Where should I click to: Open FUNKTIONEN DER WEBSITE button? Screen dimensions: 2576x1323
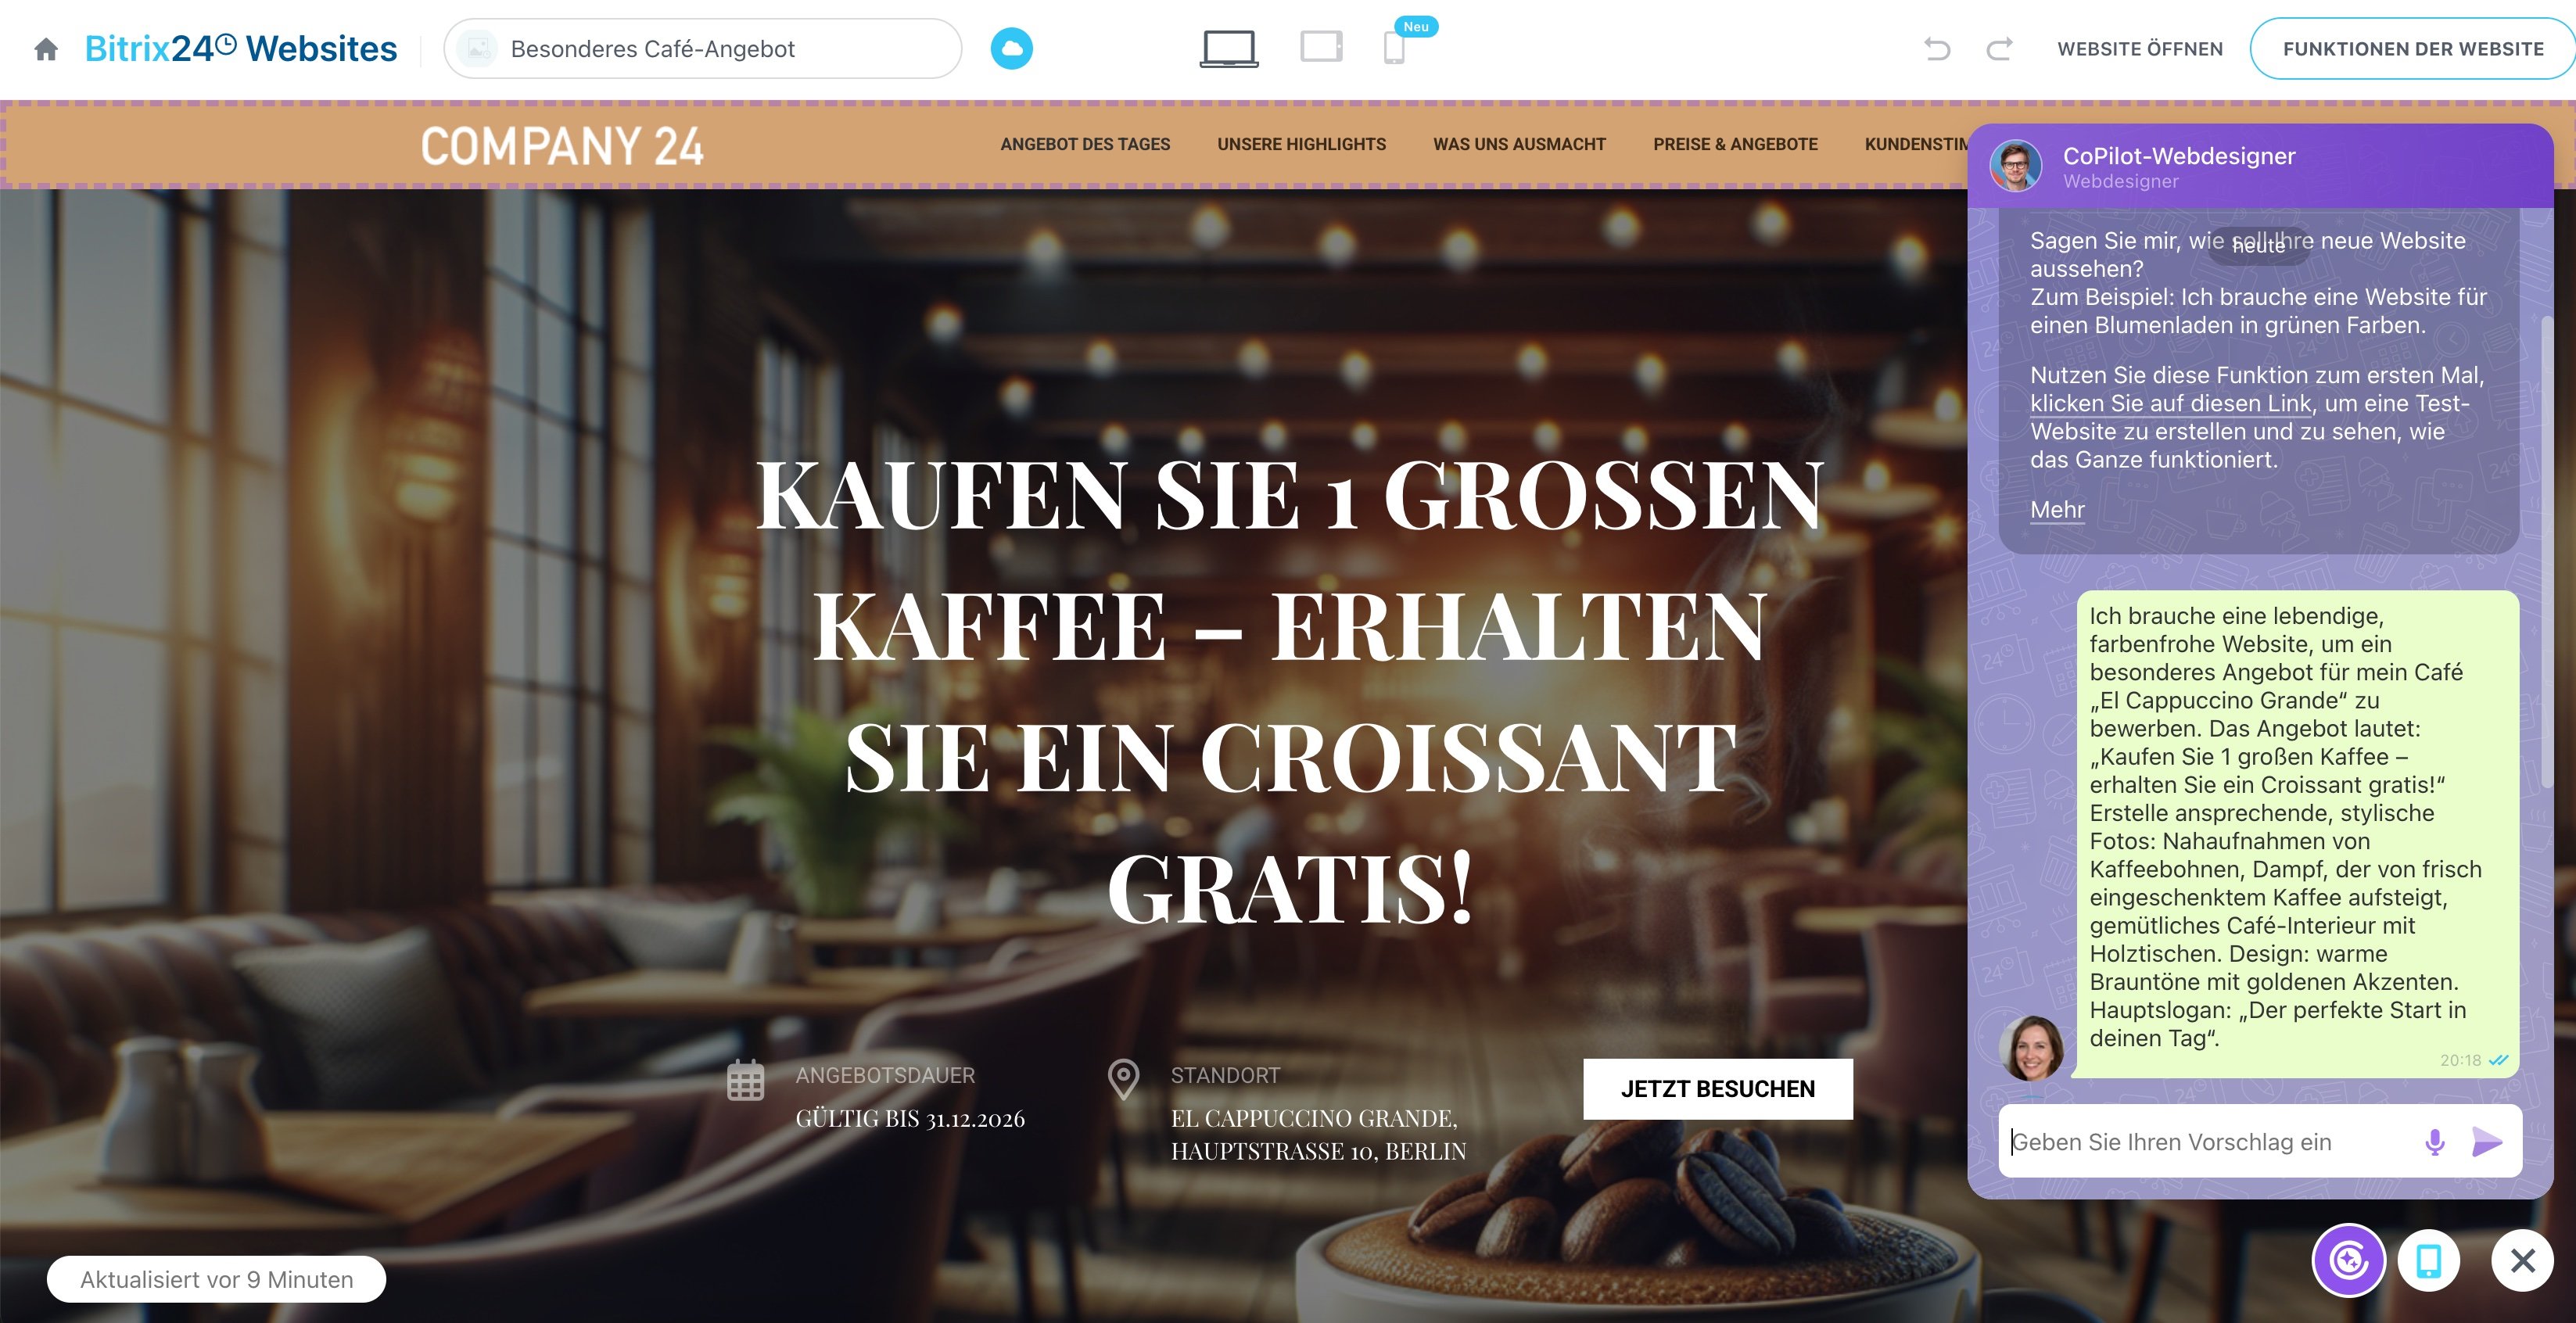pyautogui.click(x=2412, y=49)
